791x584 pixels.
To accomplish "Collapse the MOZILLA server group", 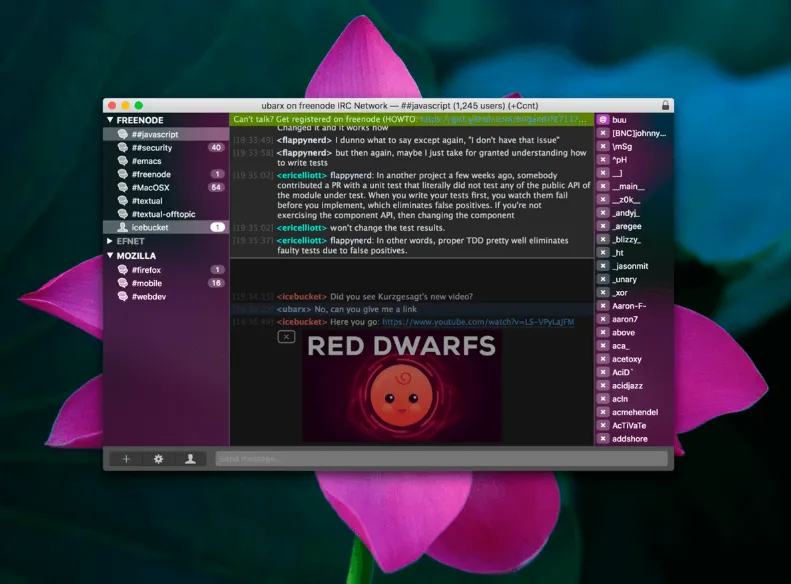I will pos(110,256).
